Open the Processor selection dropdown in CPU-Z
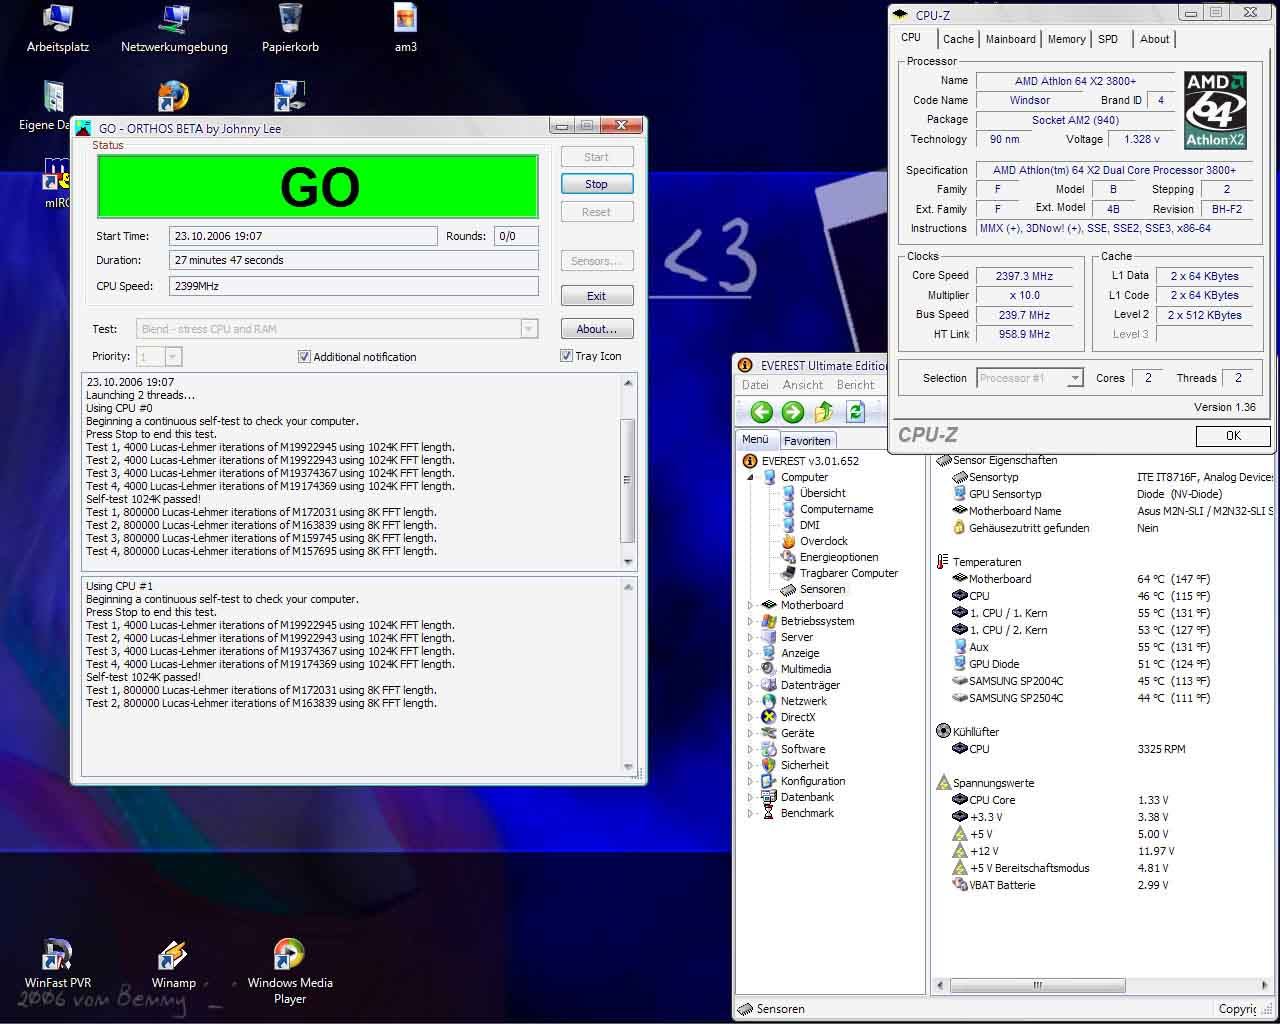Image resolution: width=1280 pixels, height=1024 pixels. (1075, 378)
